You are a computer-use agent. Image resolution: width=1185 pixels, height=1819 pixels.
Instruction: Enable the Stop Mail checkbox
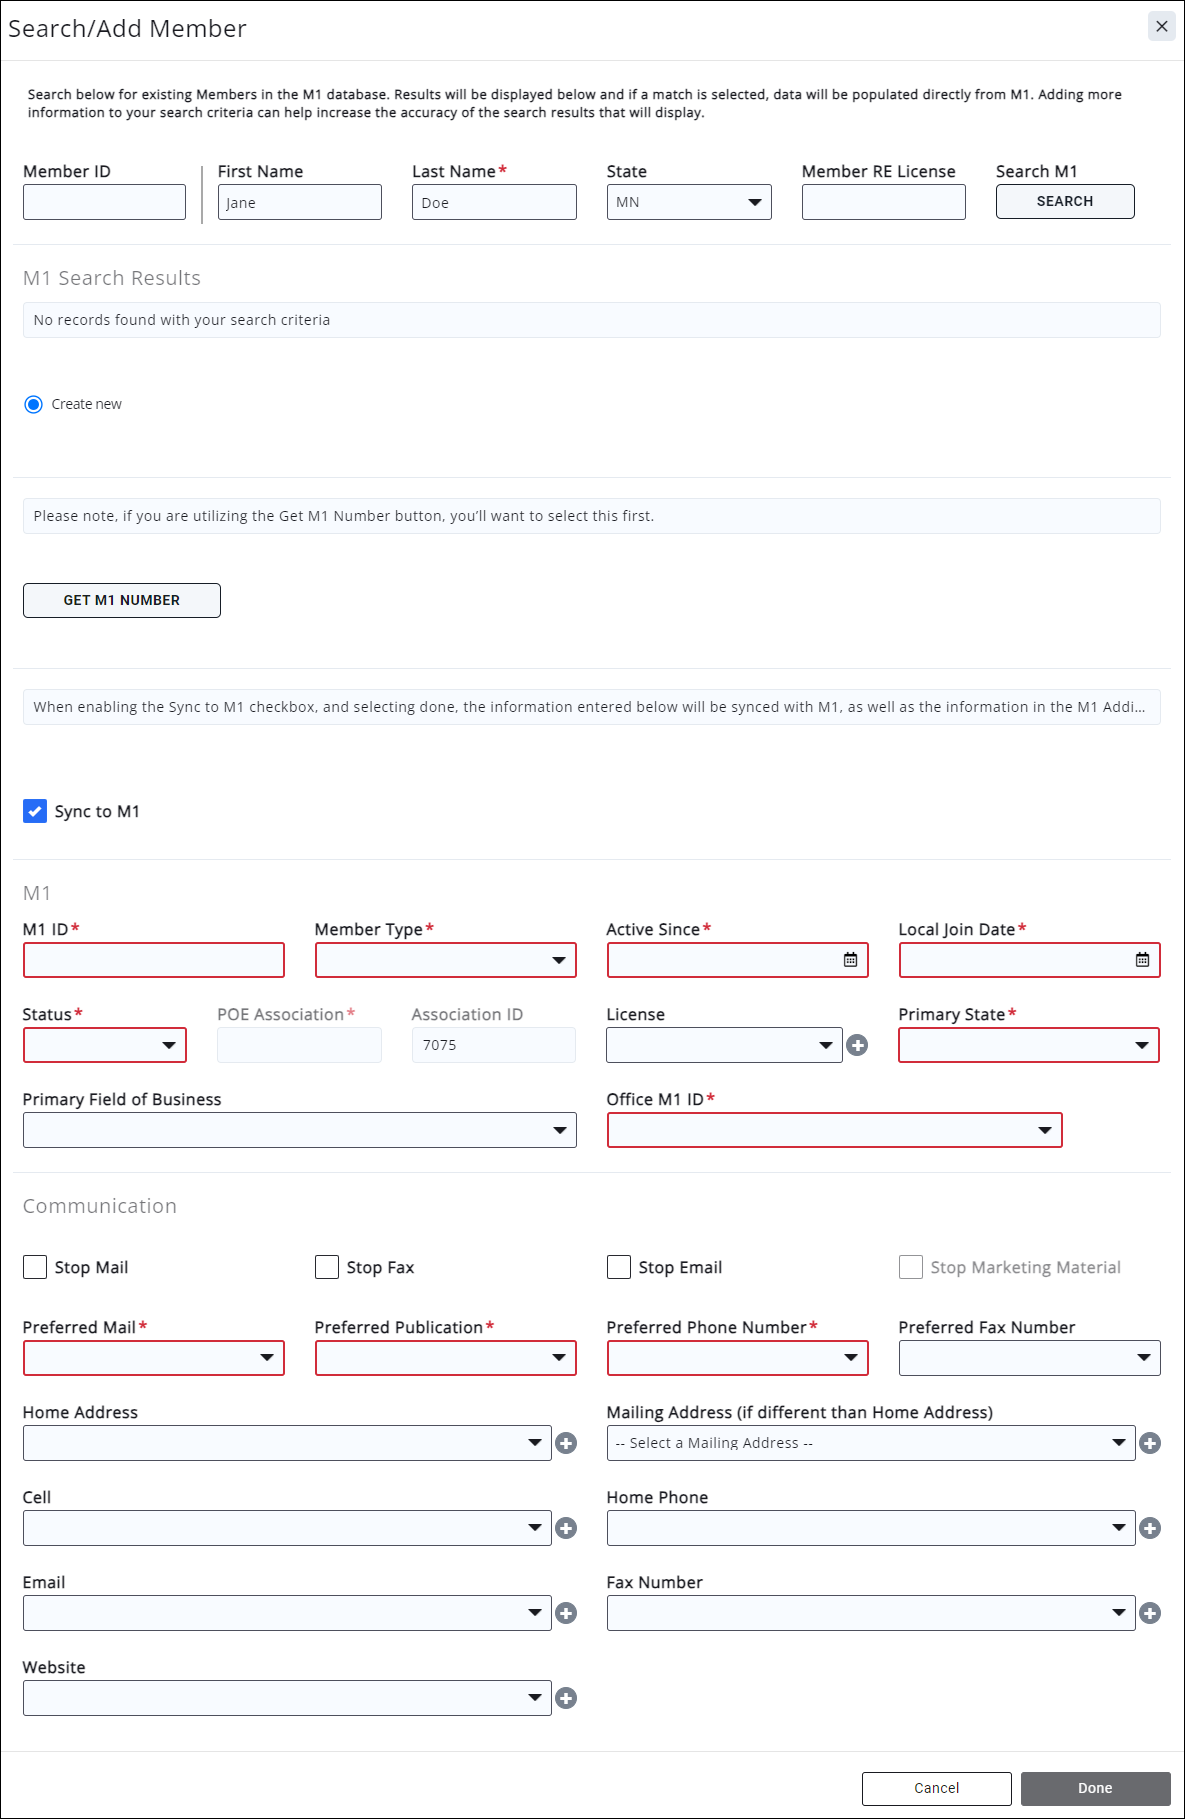[35, 1267]
